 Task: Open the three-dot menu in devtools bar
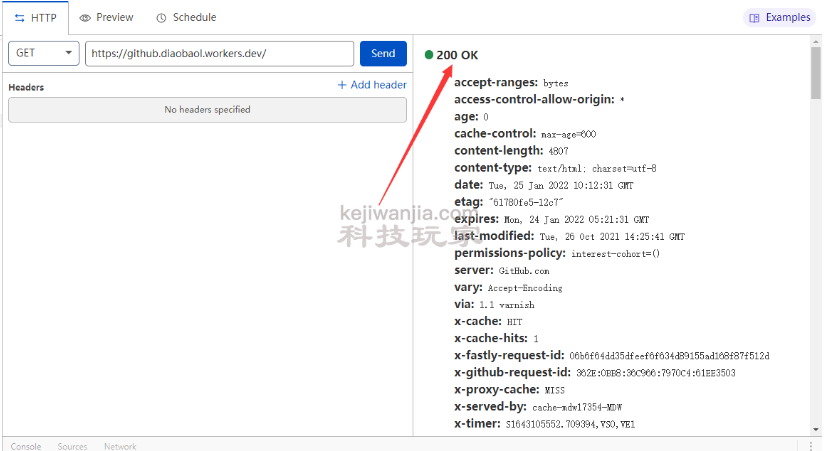point(812,446)
